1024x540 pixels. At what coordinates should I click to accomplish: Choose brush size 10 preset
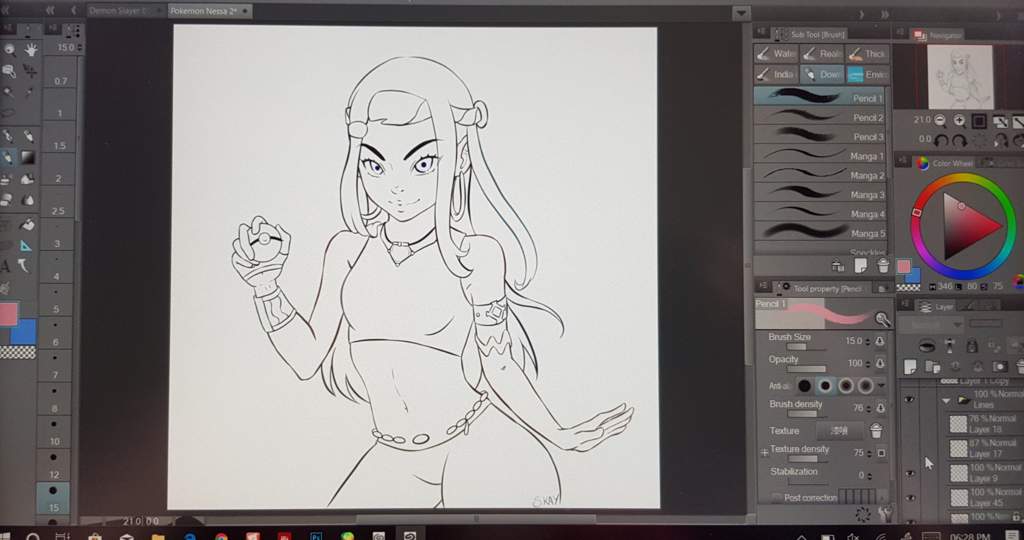click(x=54, y=432)
